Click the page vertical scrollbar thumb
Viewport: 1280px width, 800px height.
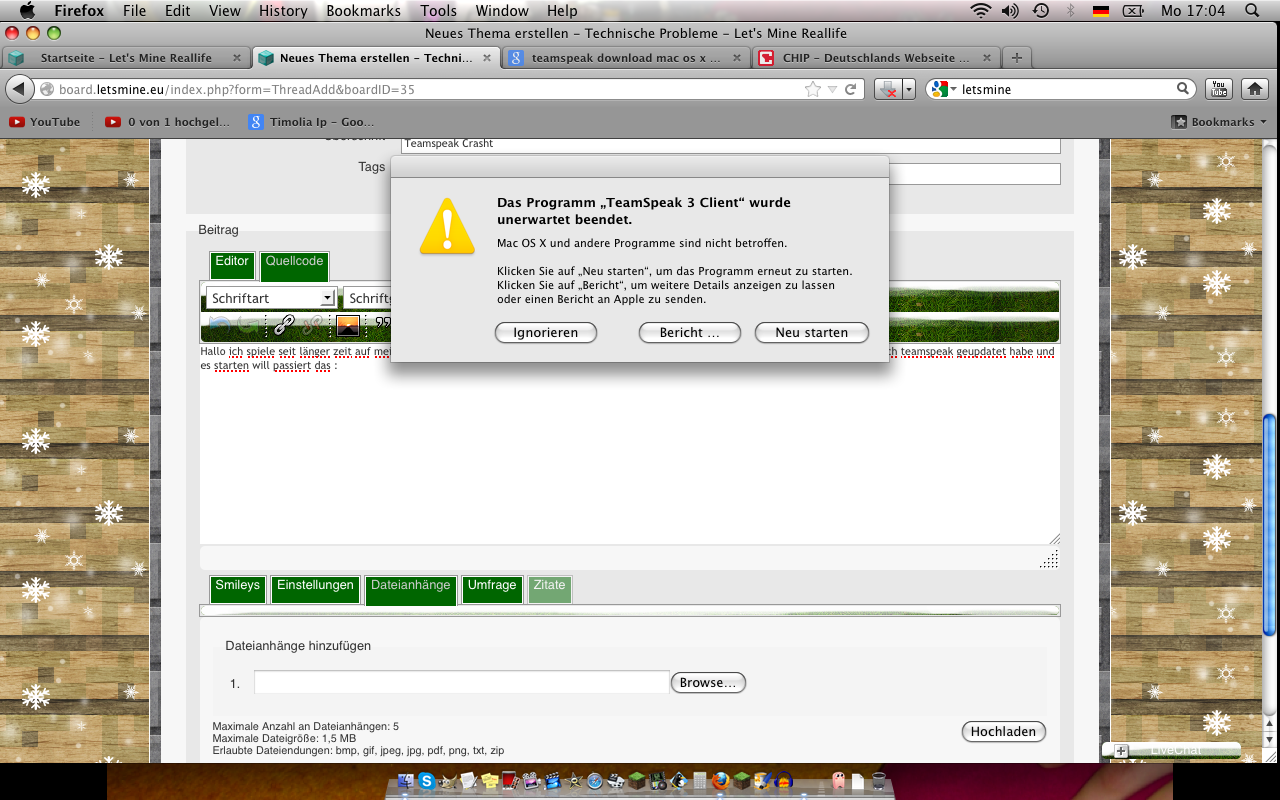[1270, 523]
